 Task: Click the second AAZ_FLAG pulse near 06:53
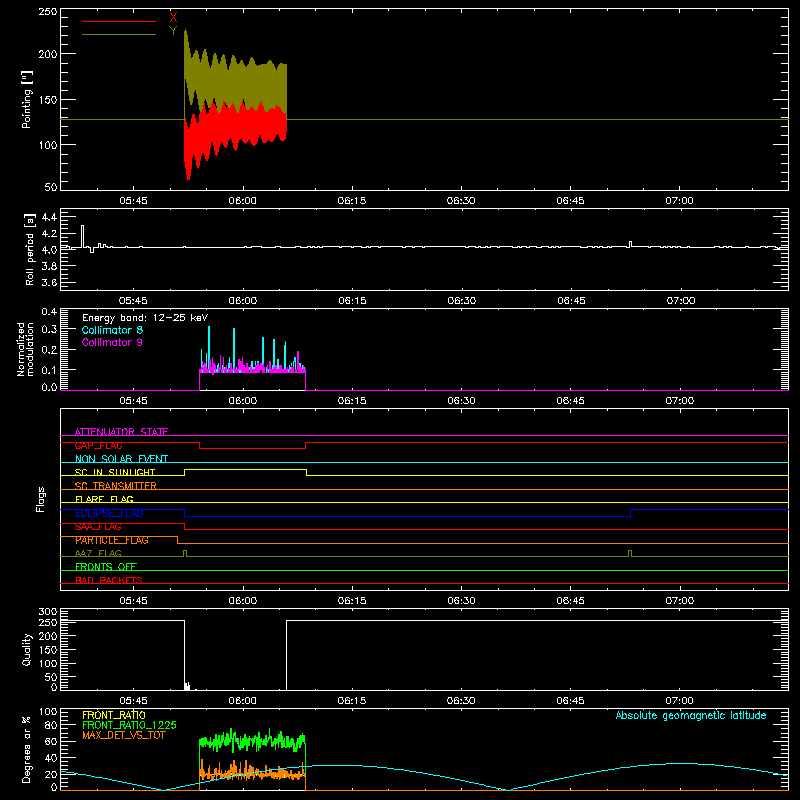click(630, 554)
